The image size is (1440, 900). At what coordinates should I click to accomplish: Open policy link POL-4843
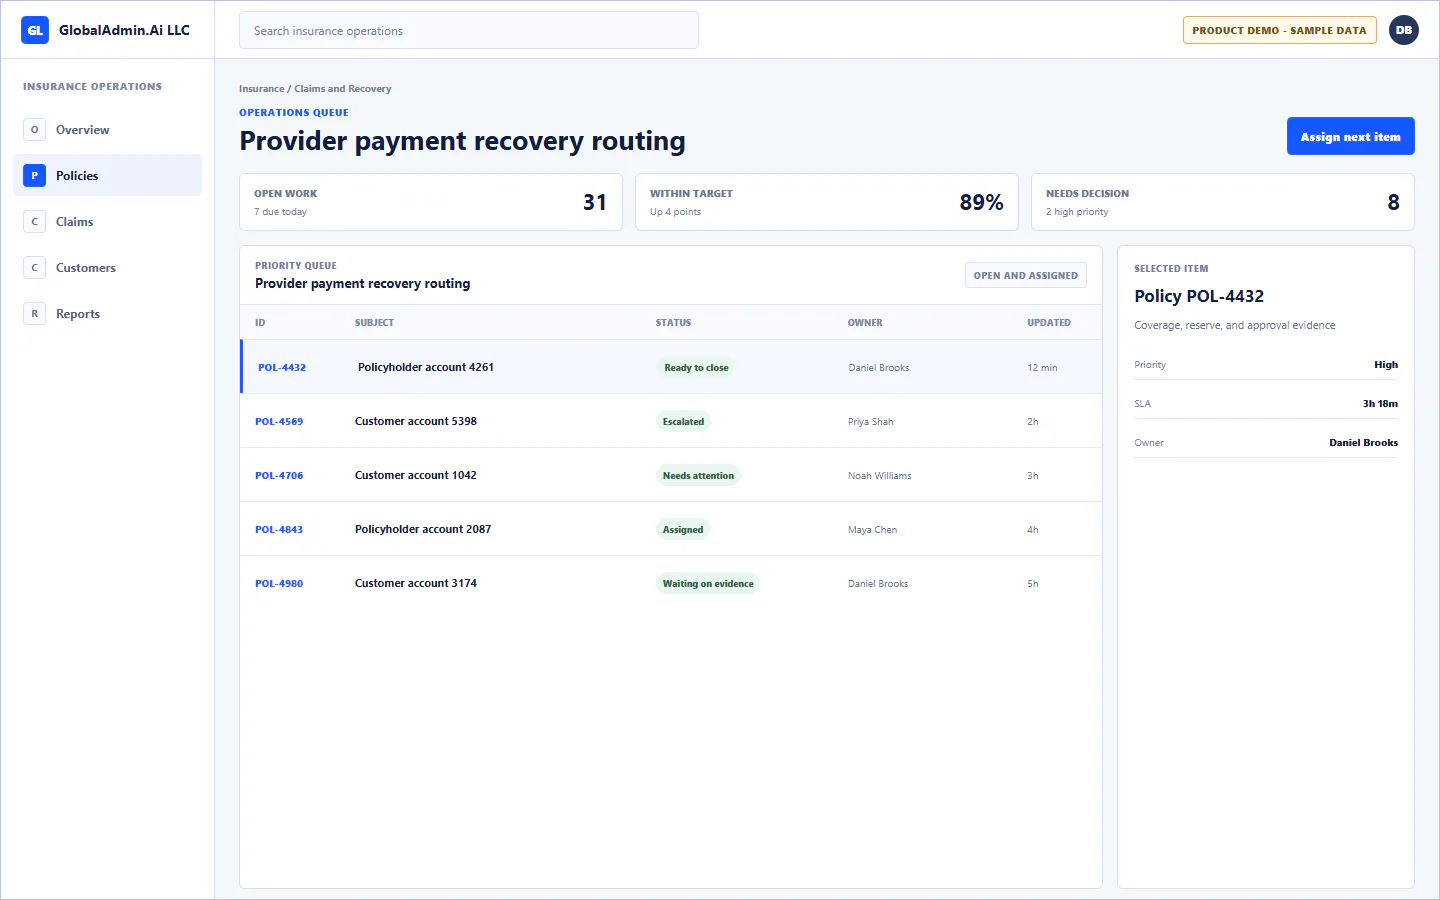(x=279, y=530)
